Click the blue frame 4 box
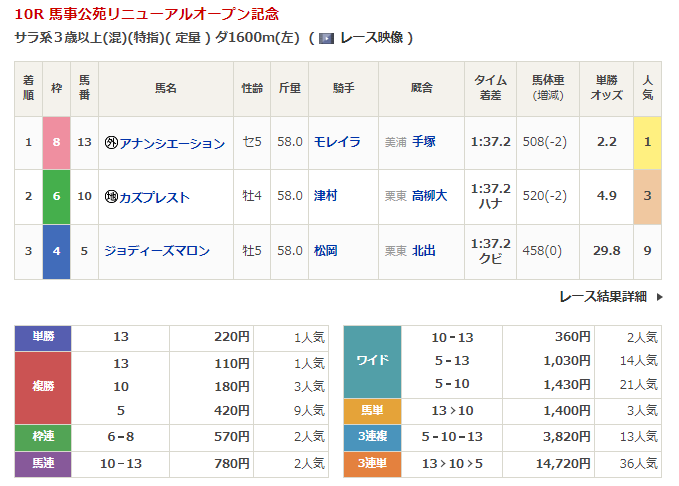Image resolution: width=679 pixels, height=486 pixels. [x=56, y=250]
